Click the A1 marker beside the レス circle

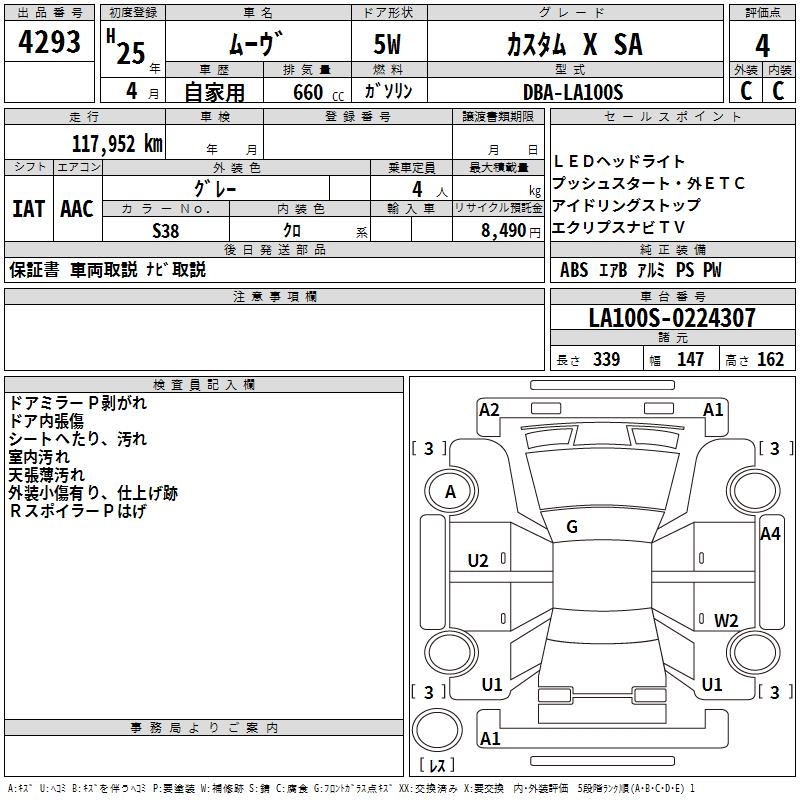(x=490, y=739)
